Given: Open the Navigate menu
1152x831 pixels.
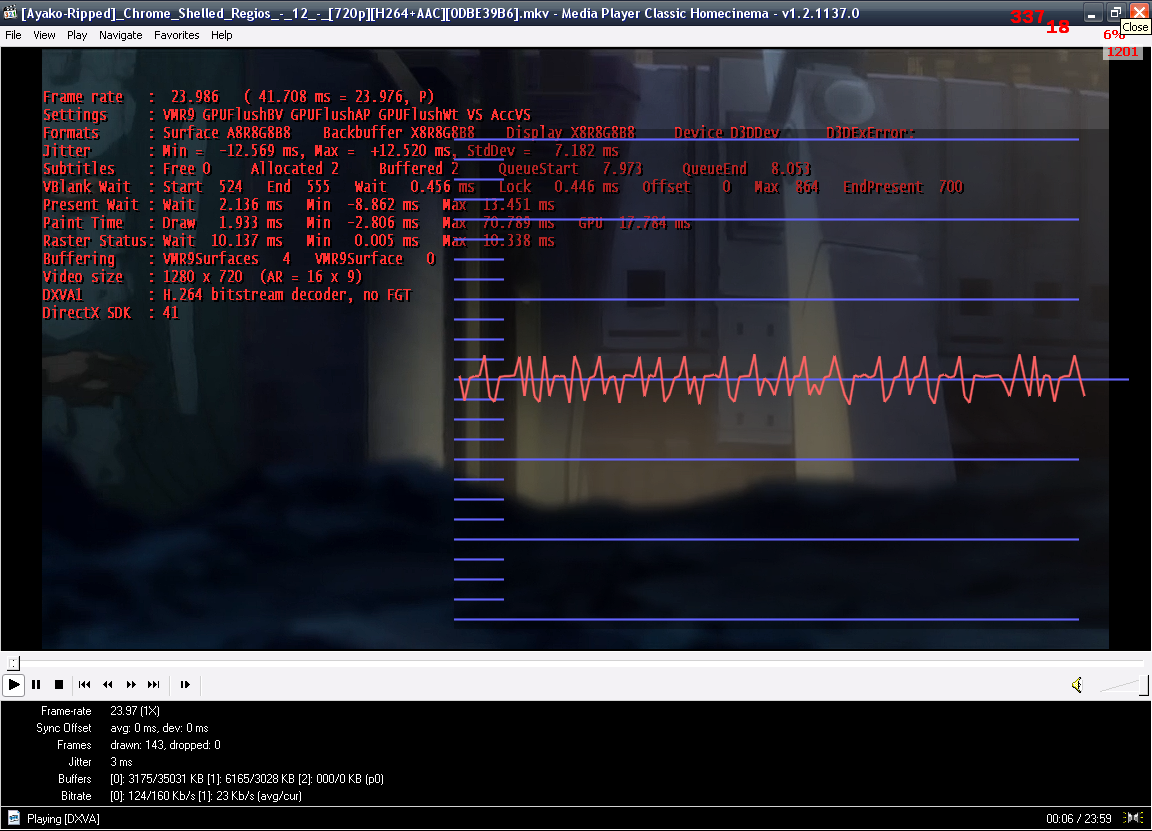Looking at the screenshot, I should 120,35.
